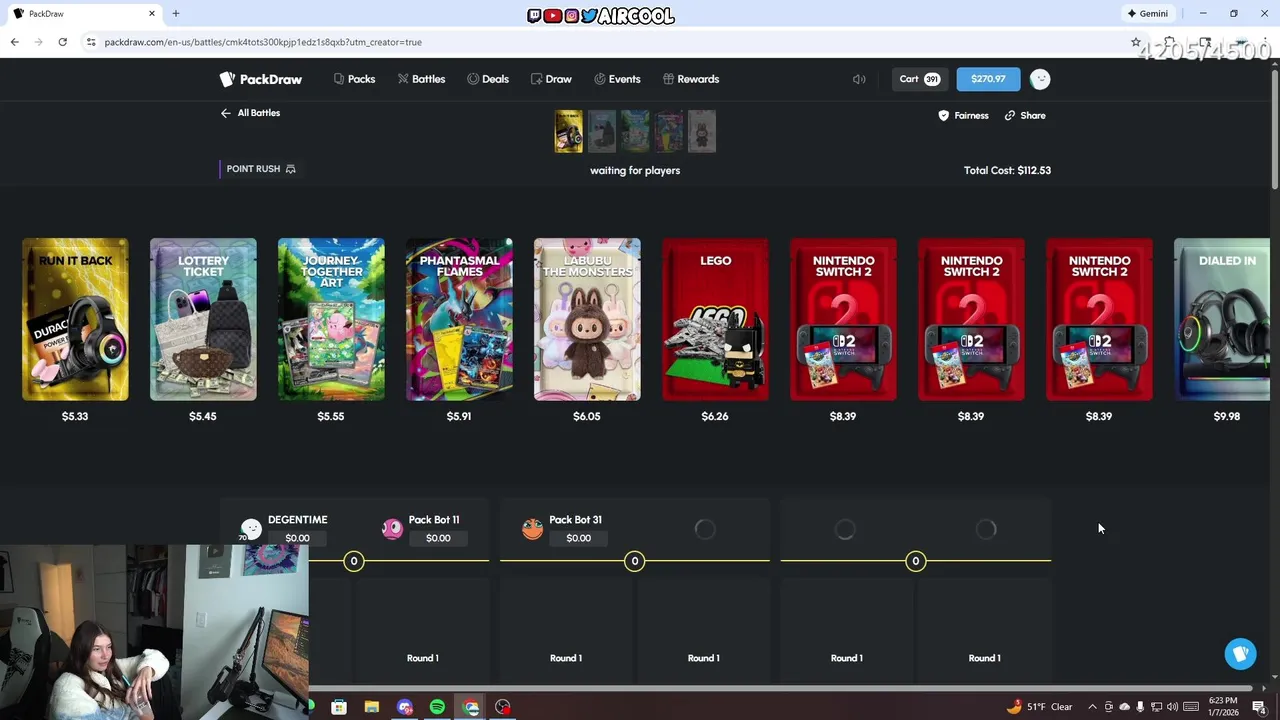Image resolution: width=1280 pixels, height=720 pixels.
Task: Click the $6.26 price under Lego
Action: [715, 416]
